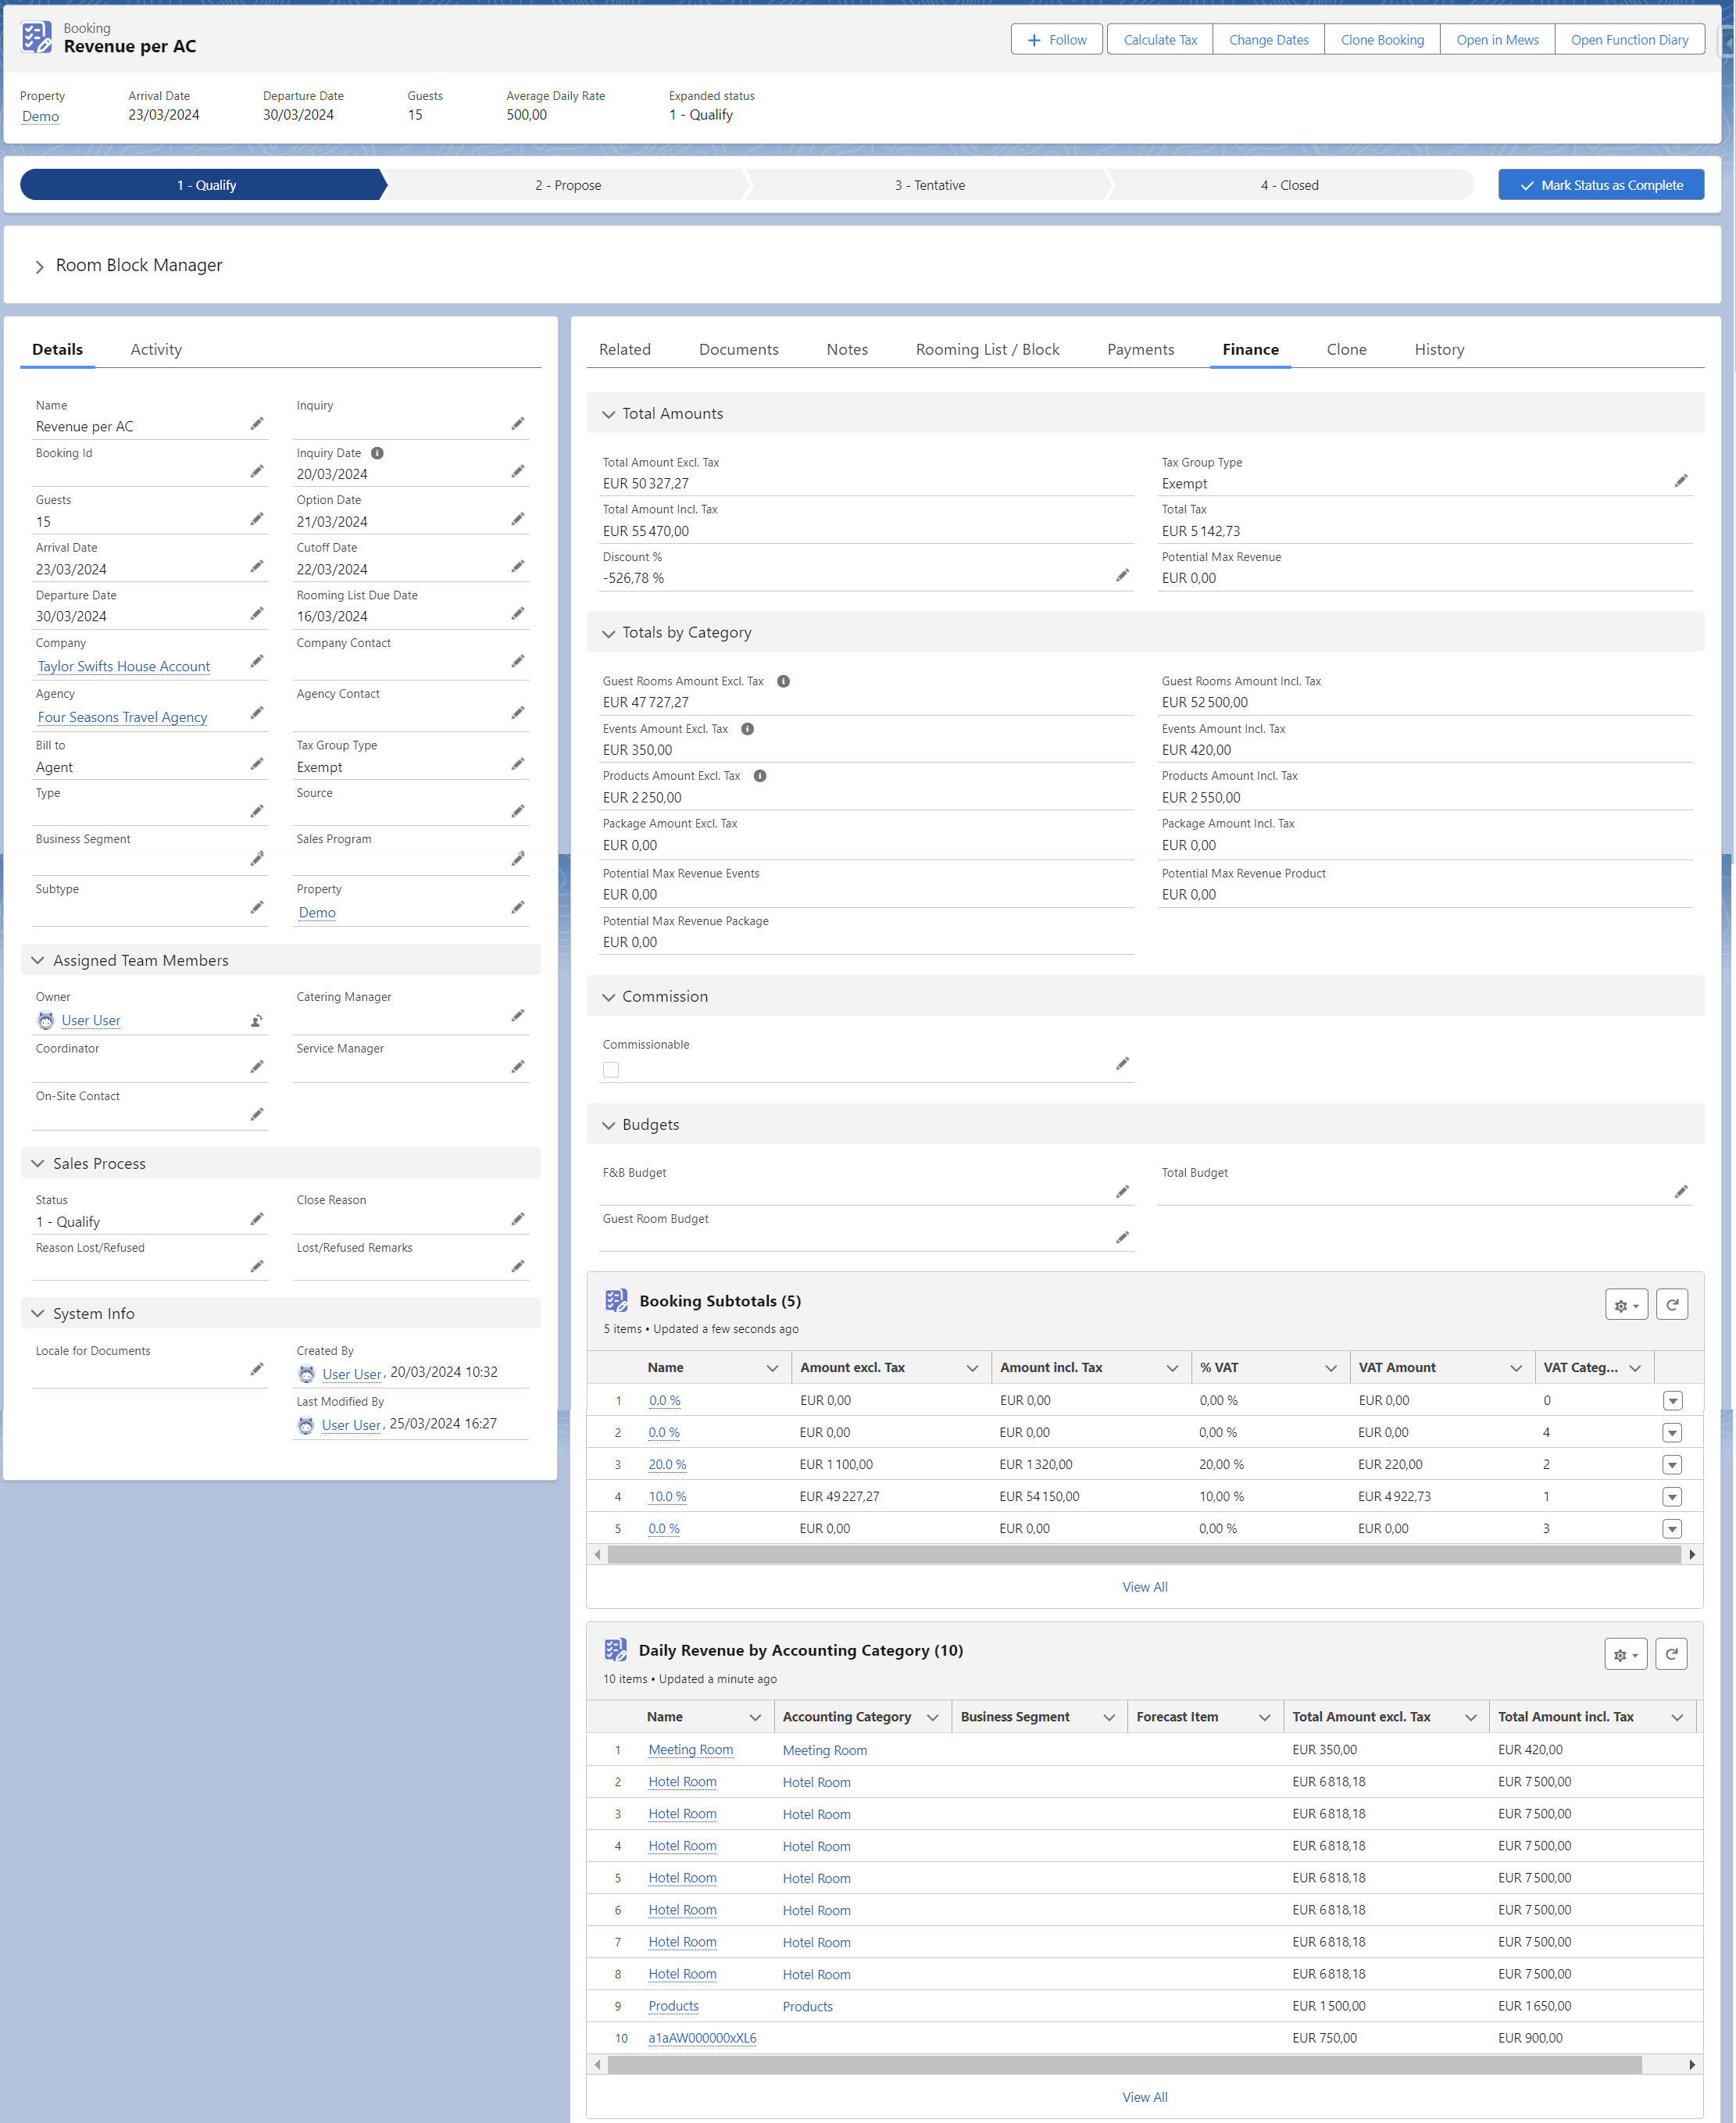Open Booking Subtotals gear settings dropdown
1736x2123 pixels.
1626,1305
